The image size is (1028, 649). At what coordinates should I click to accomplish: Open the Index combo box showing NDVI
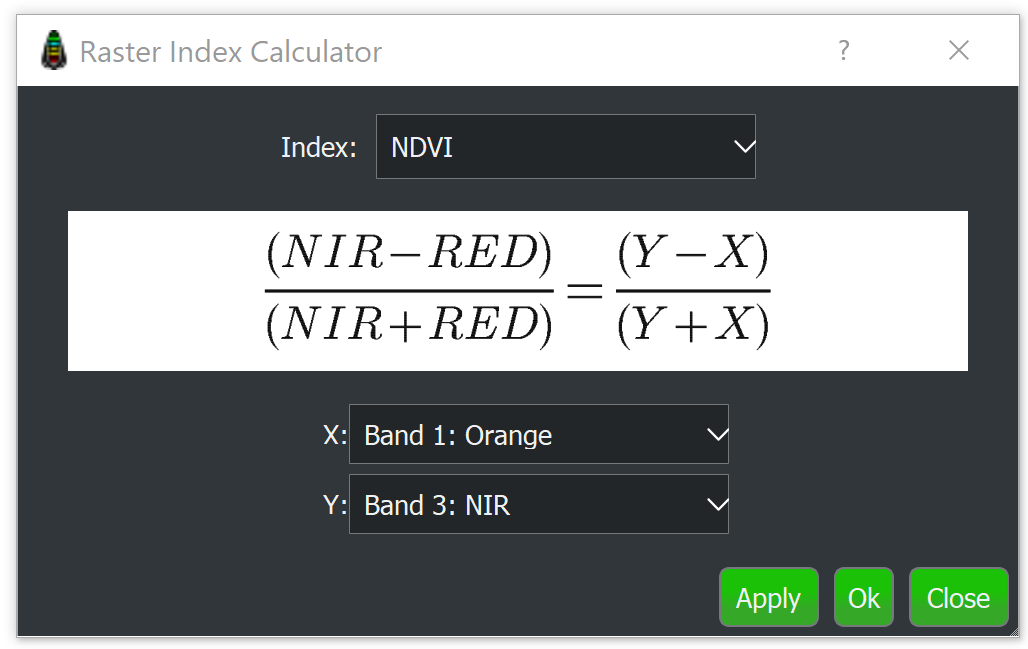pyautogui.click(x=565, y=147)
